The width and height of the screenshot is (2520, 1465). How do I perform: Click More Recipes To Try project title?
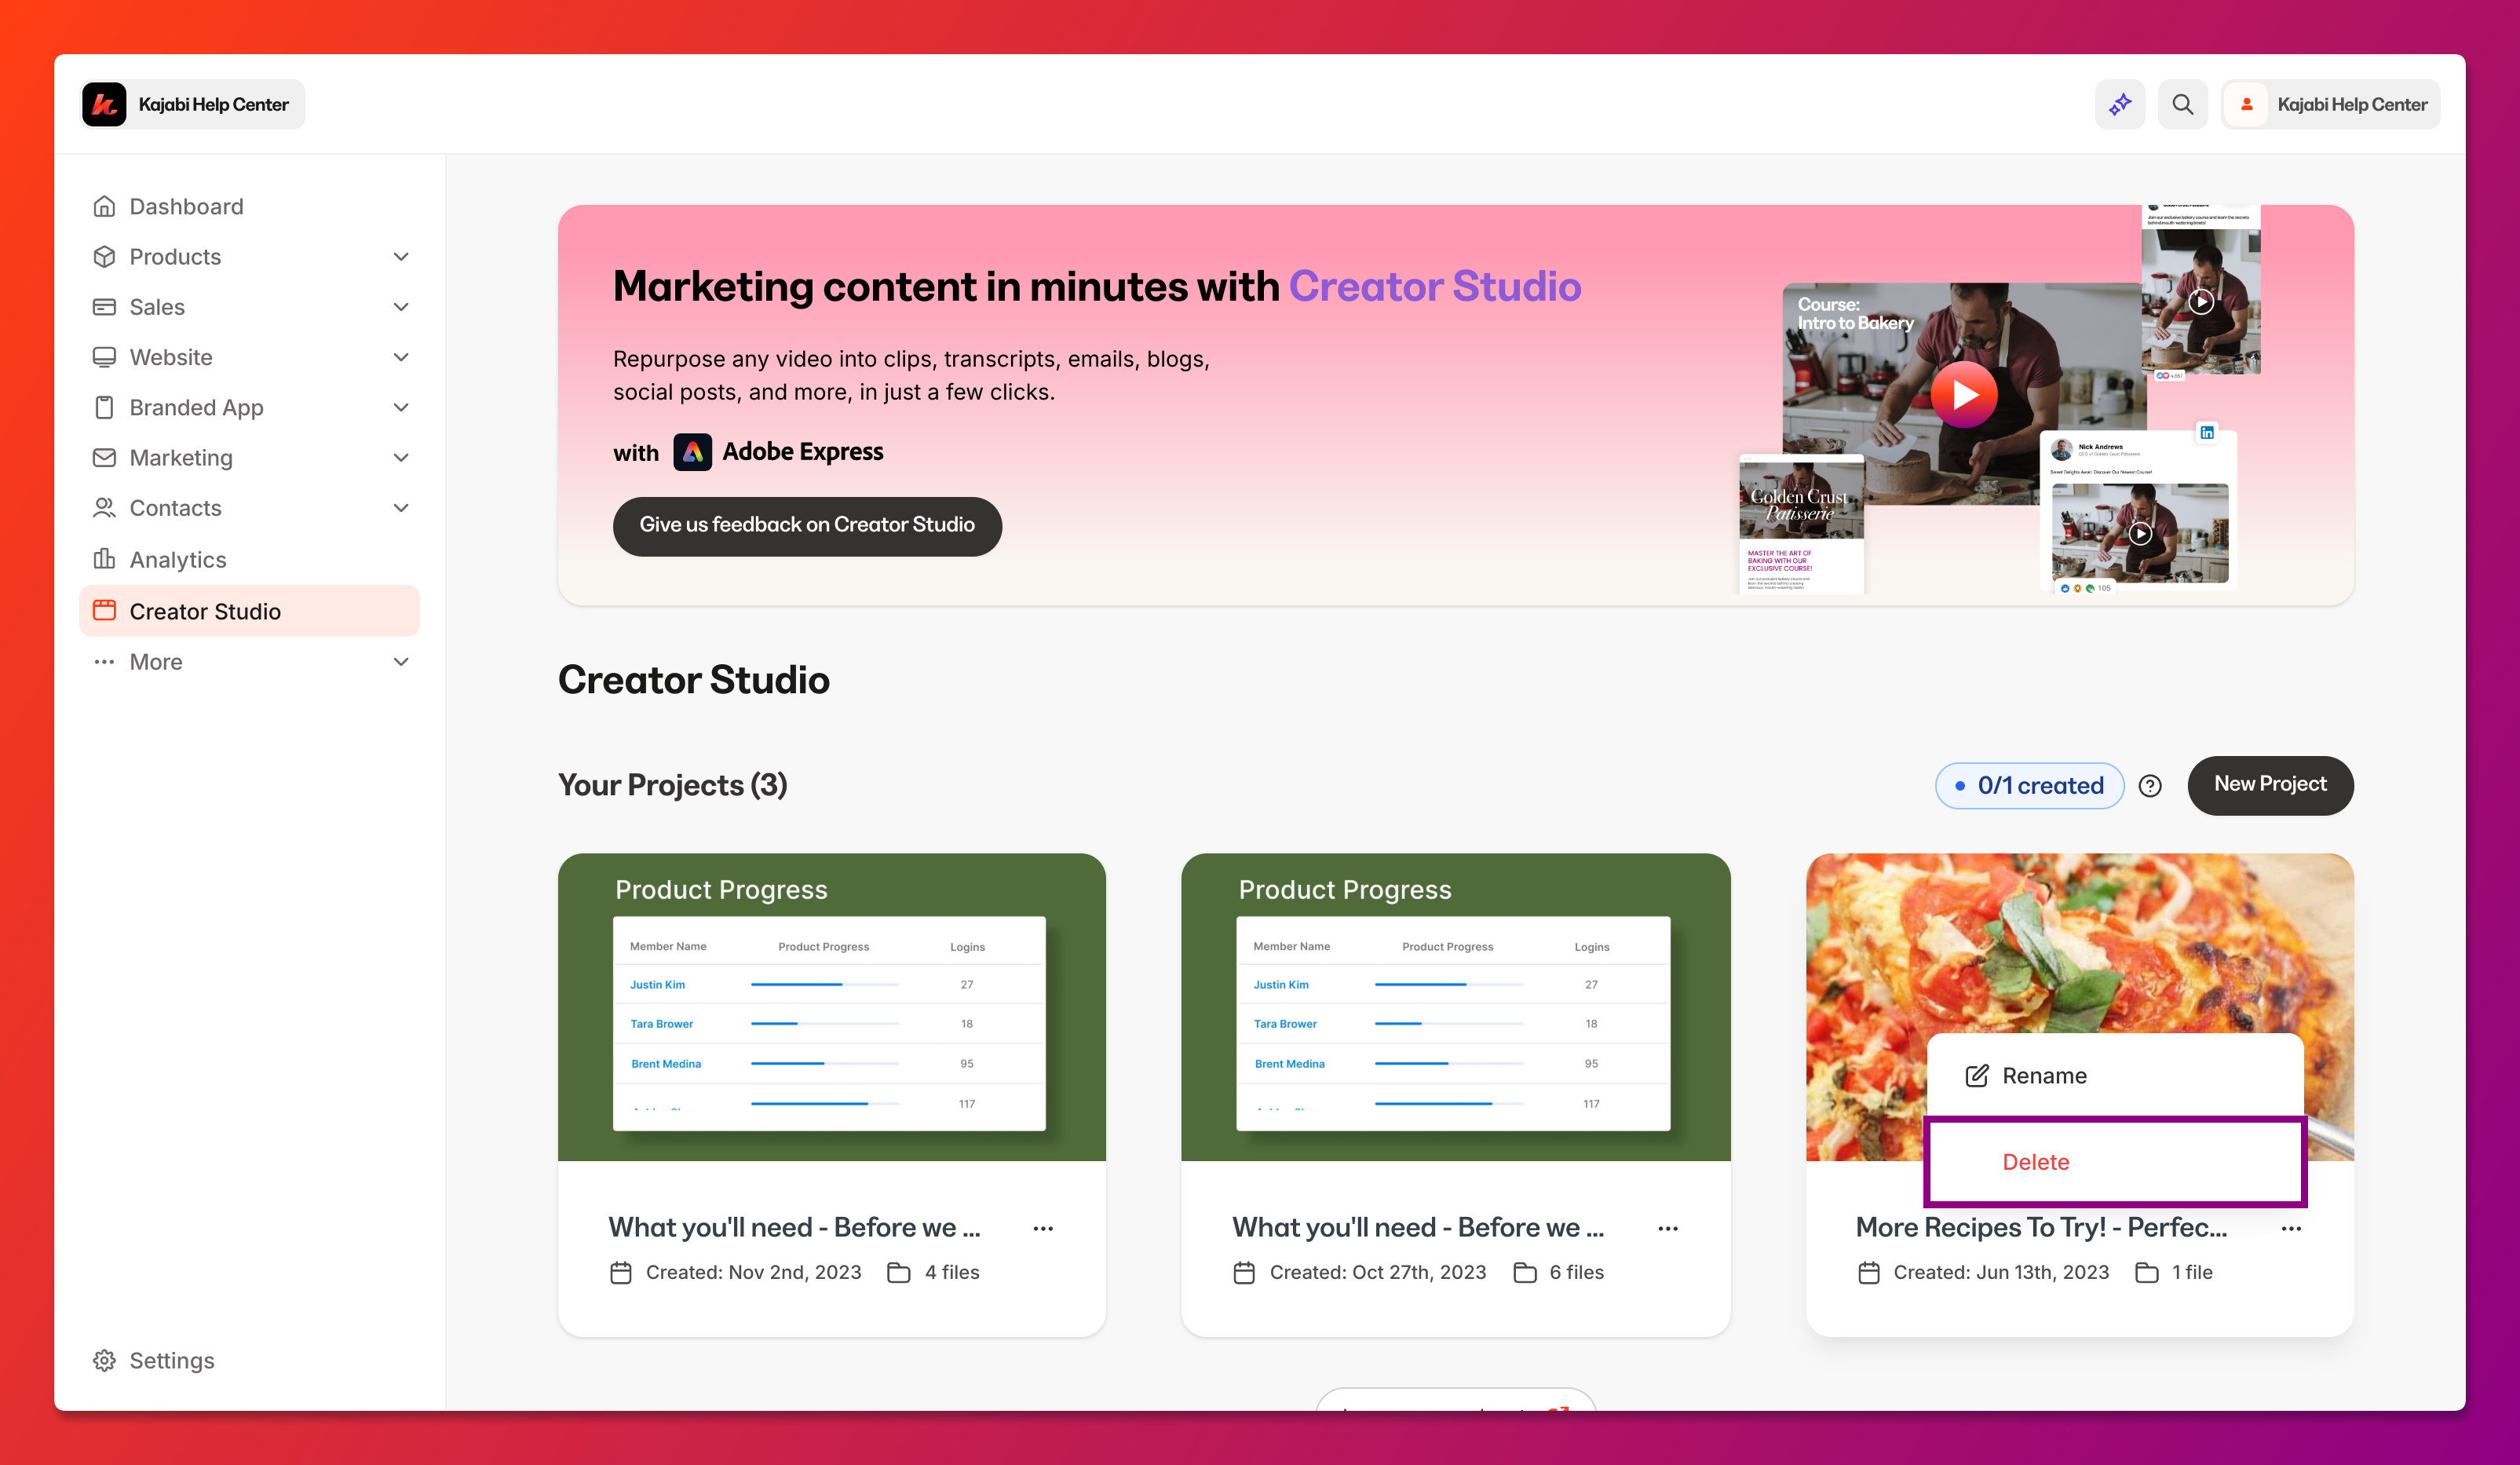click(2041, 1227)
